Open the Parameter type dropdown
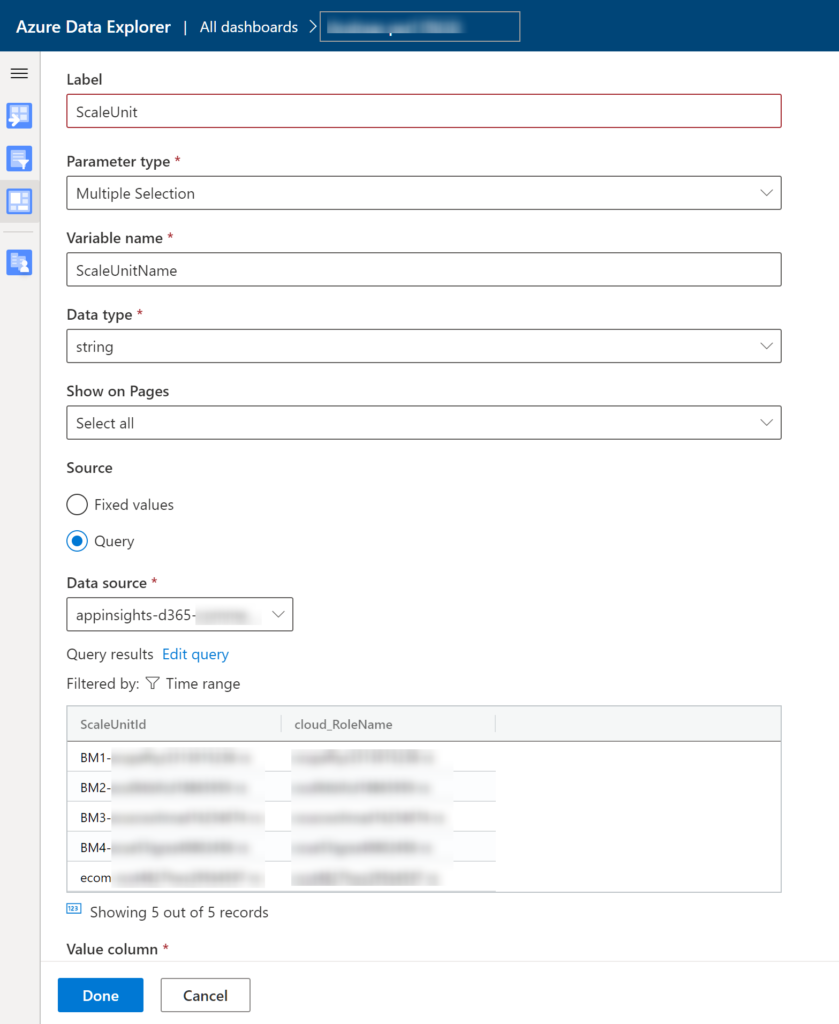The image size is (839, 1024). 424,193
